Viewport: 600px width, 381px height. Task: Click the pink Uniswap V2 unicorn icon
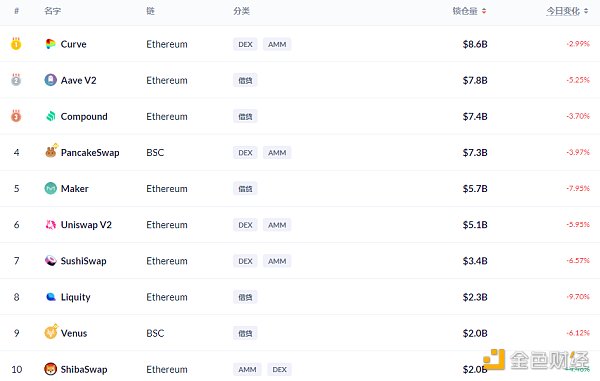pyautogui.click(x=51, y=225)
